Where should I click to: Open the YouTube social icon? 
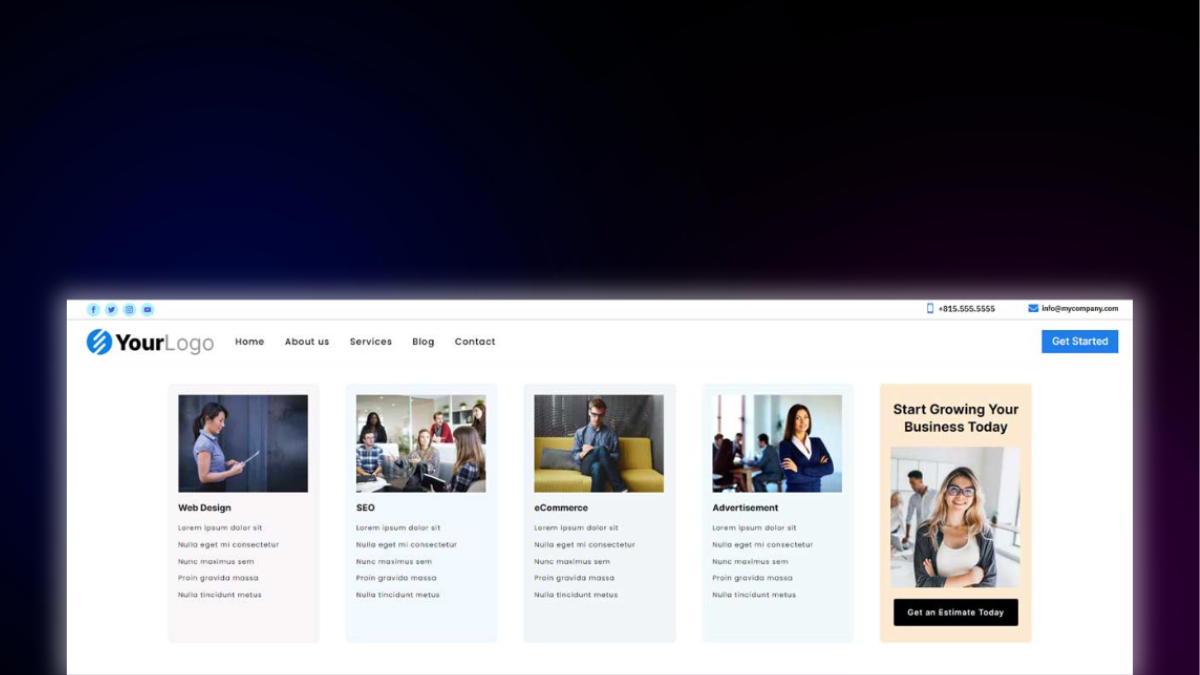click(147, 310)
